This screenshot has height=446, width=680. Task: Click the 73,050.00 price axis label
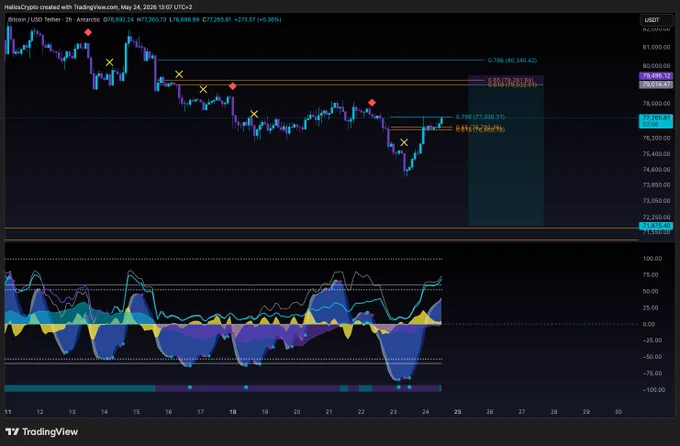pos(656,200)
